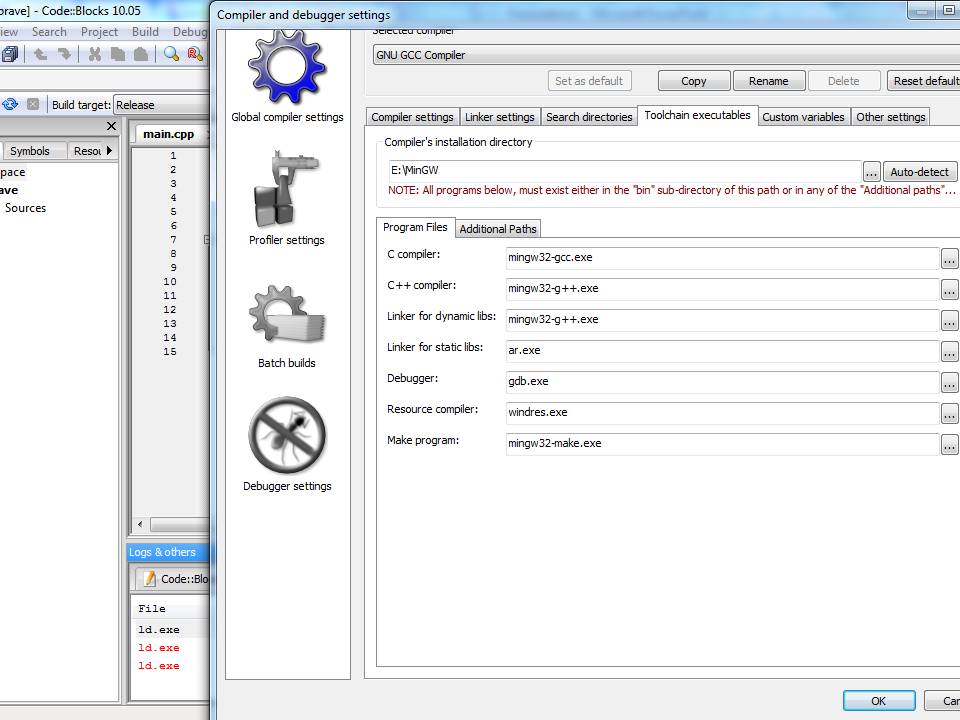Click the Paste toolbar icon
This screenshot has height=720, width=960.
point(141,54)
